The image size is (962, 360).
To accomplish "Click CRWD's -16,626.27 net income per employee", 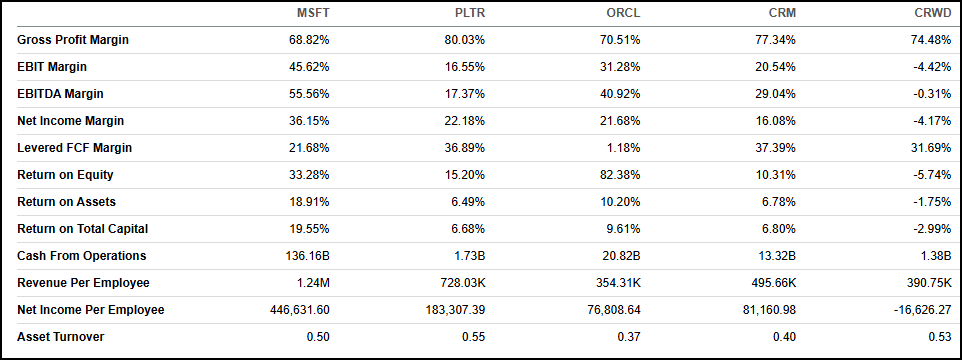I will [923, 310].
